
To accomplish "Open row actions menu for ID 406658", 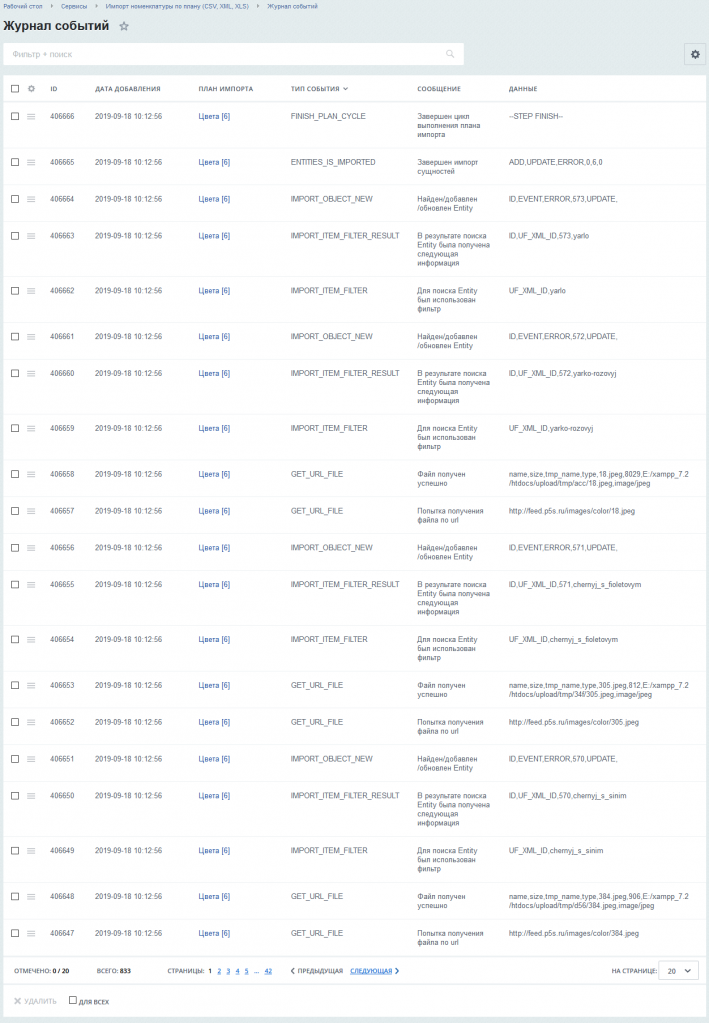I will pos(31,474).
